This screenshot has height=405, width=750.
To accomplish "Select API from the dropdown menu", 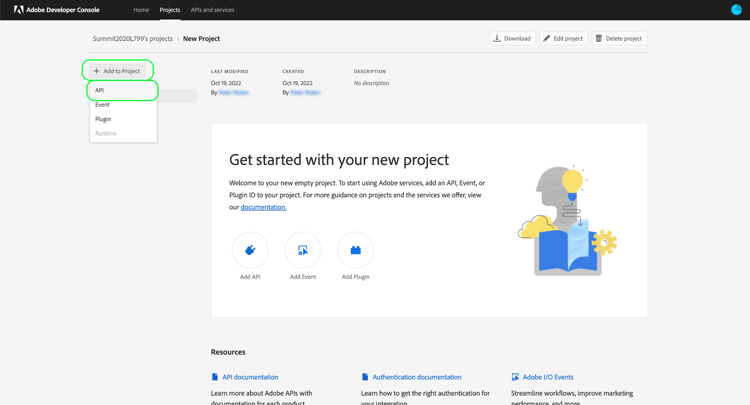I will 123,90.
